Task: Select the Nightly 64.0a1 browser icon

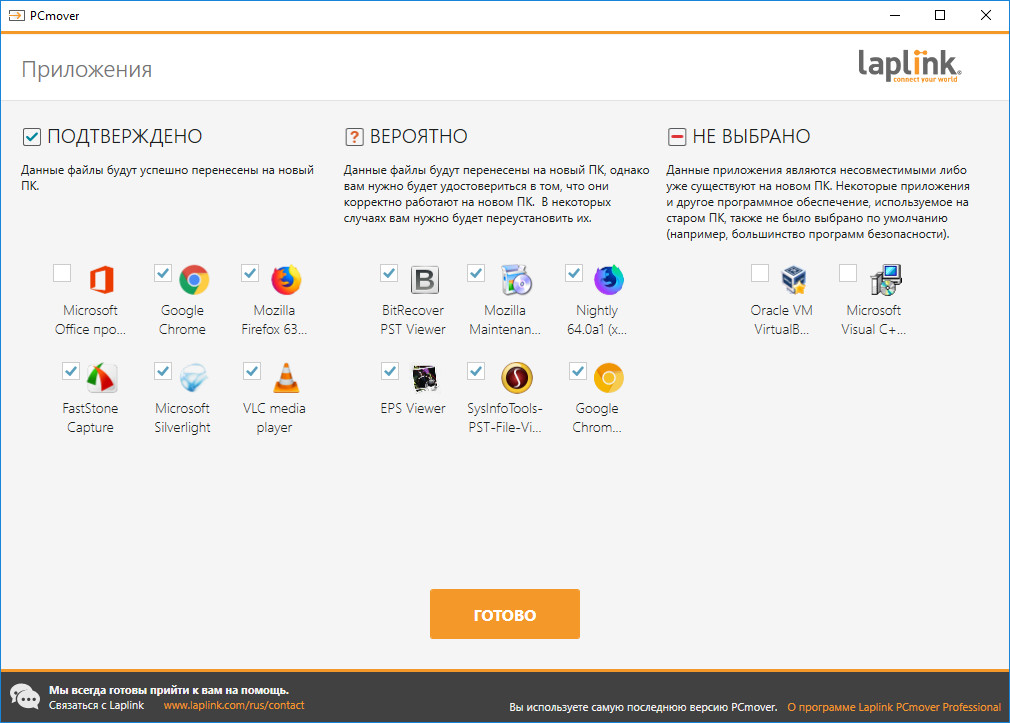Action: 608,280
